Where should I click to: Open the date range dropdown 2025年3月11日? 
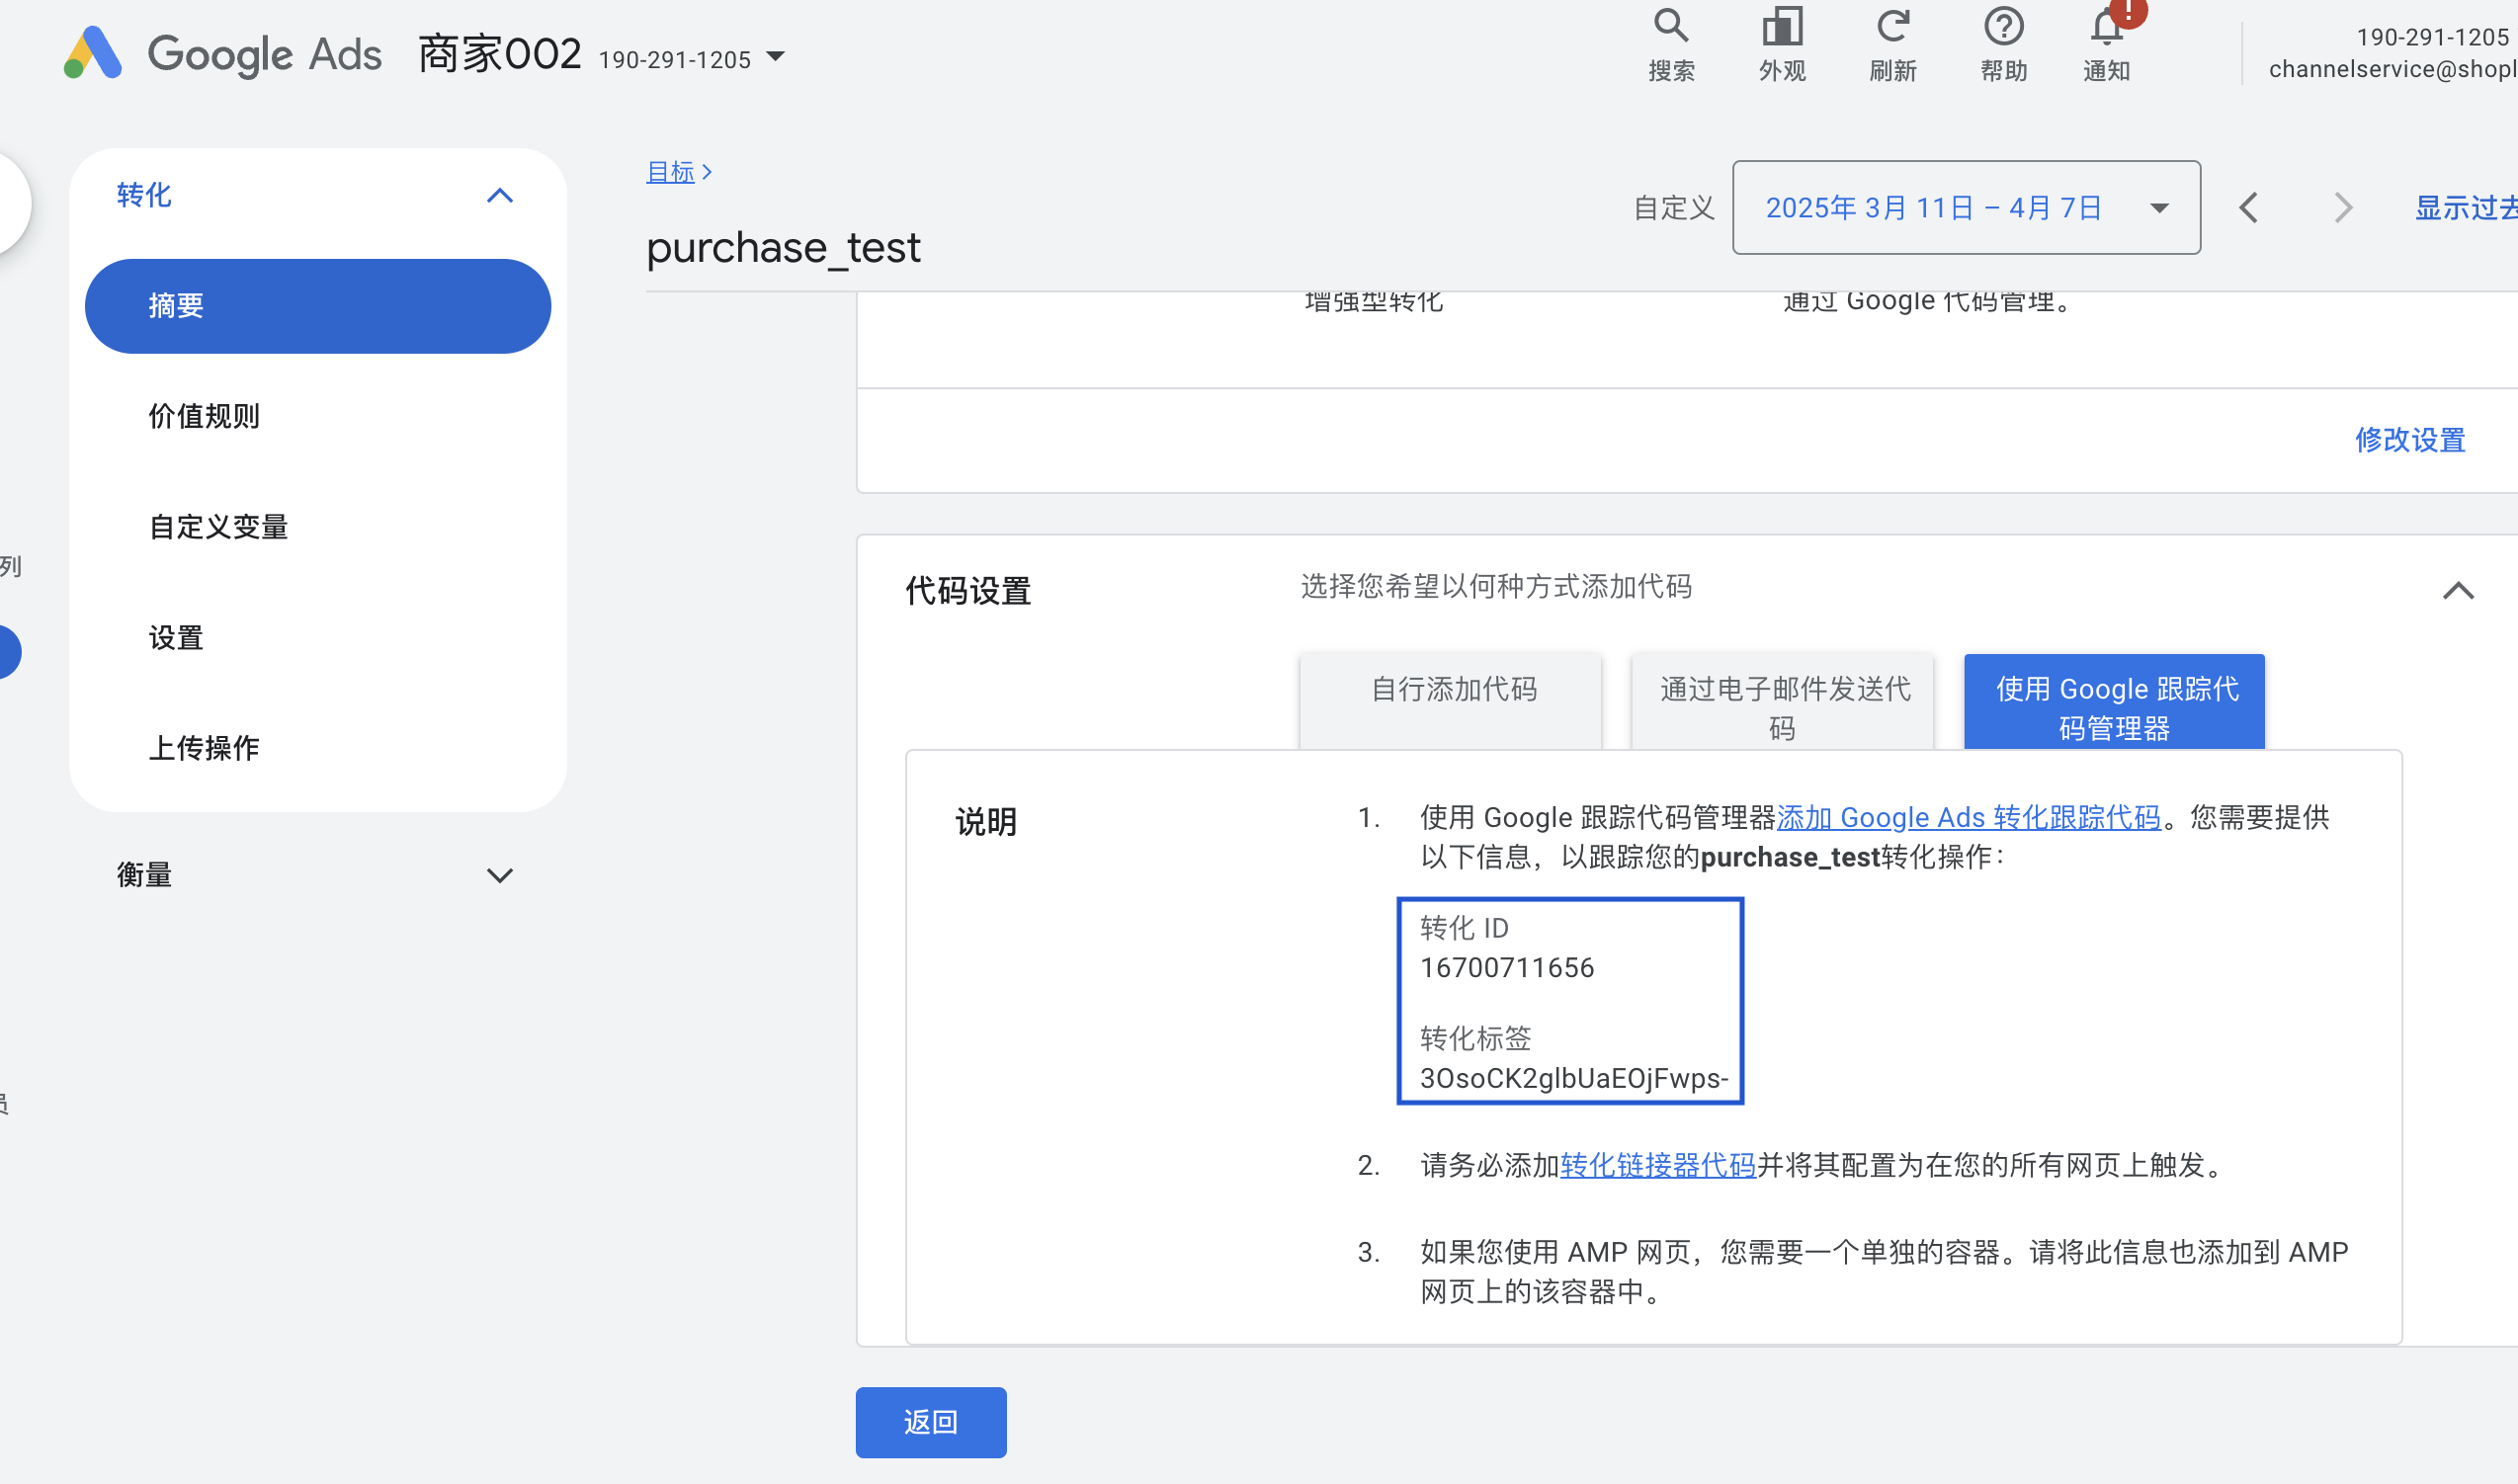[1966, 208]
